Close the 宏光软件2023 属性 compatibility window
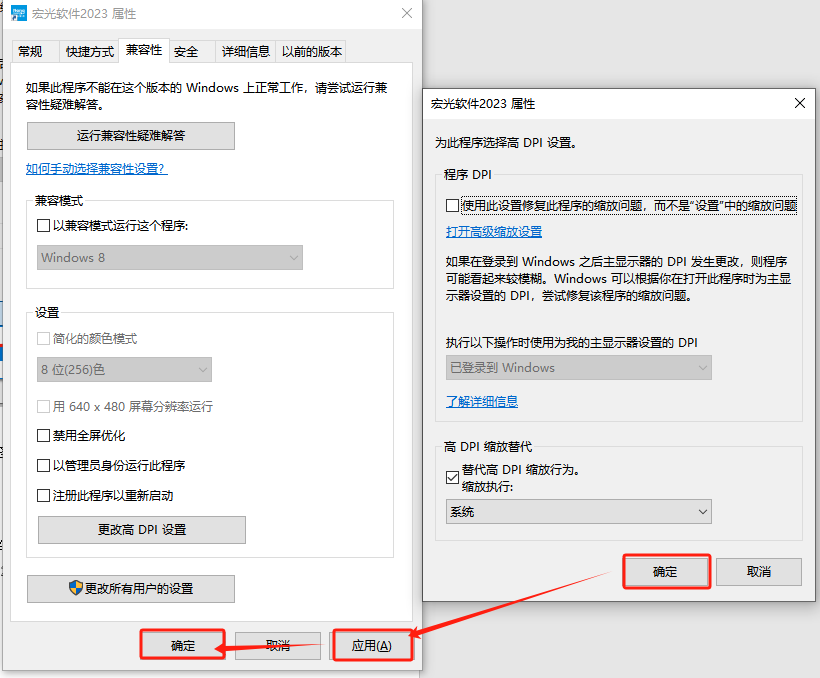Viewport: 820px width, 678px height. 407,13
